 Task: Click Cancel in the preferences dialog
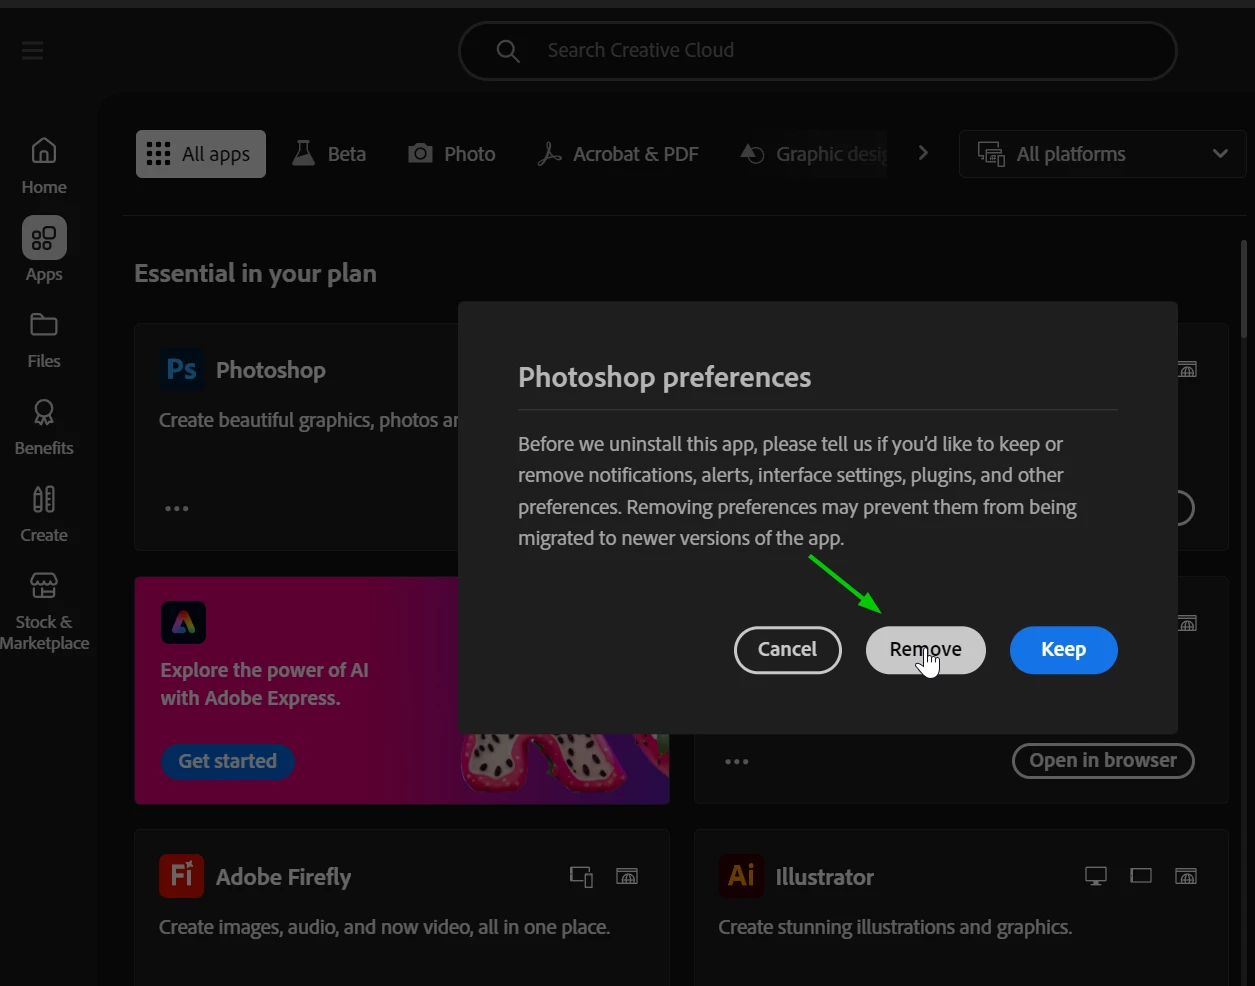[788, 650]
